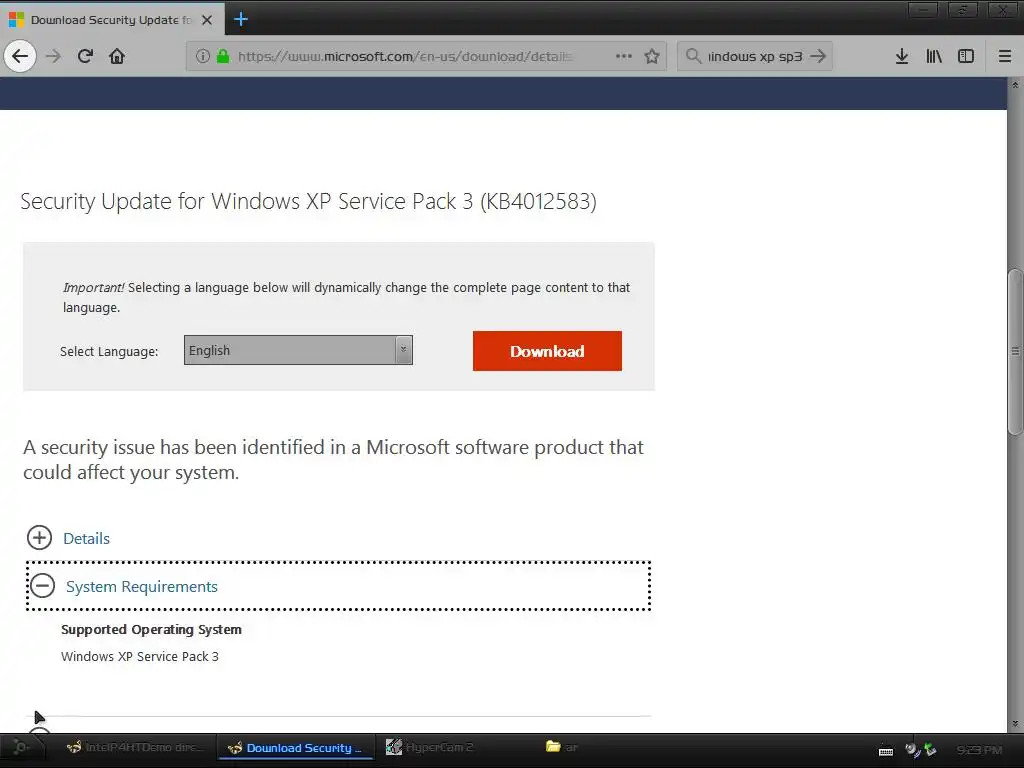Click the Details plus circle icon
The height and width of the screenshot is (768, 1024).
39,537
